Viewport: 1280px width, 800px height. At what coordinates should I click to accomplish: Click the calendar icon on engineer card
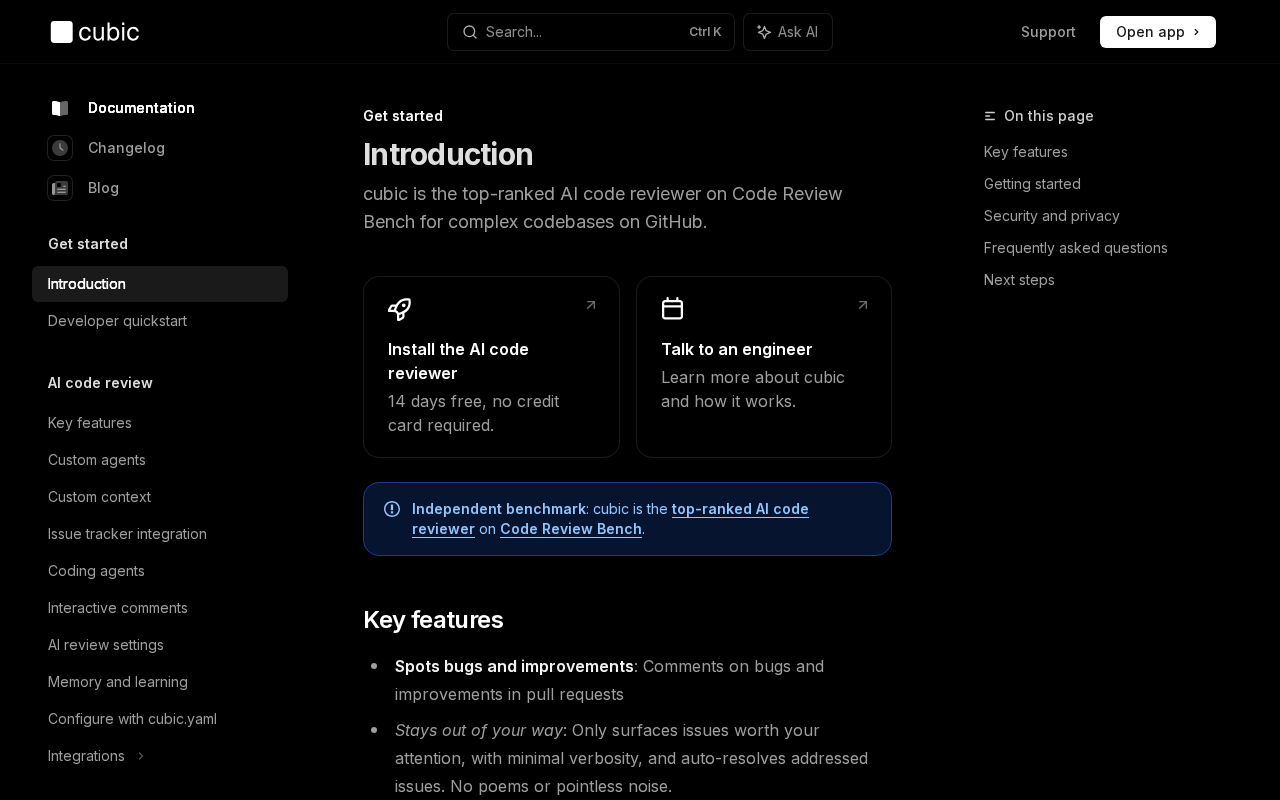(672, 309)
